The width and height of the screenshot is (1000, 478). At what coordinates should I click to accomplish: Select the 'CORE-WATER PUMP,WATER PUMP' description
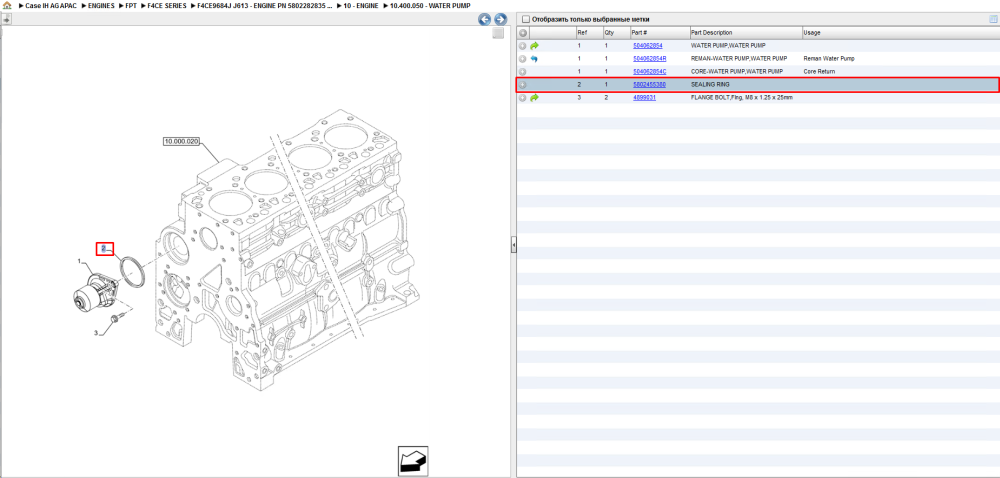(737, 72)
